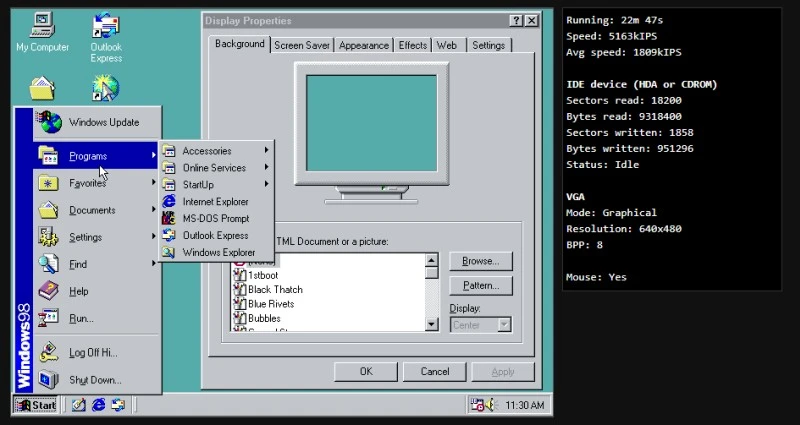Click the Run icon in Start menu

pos(48,318)
